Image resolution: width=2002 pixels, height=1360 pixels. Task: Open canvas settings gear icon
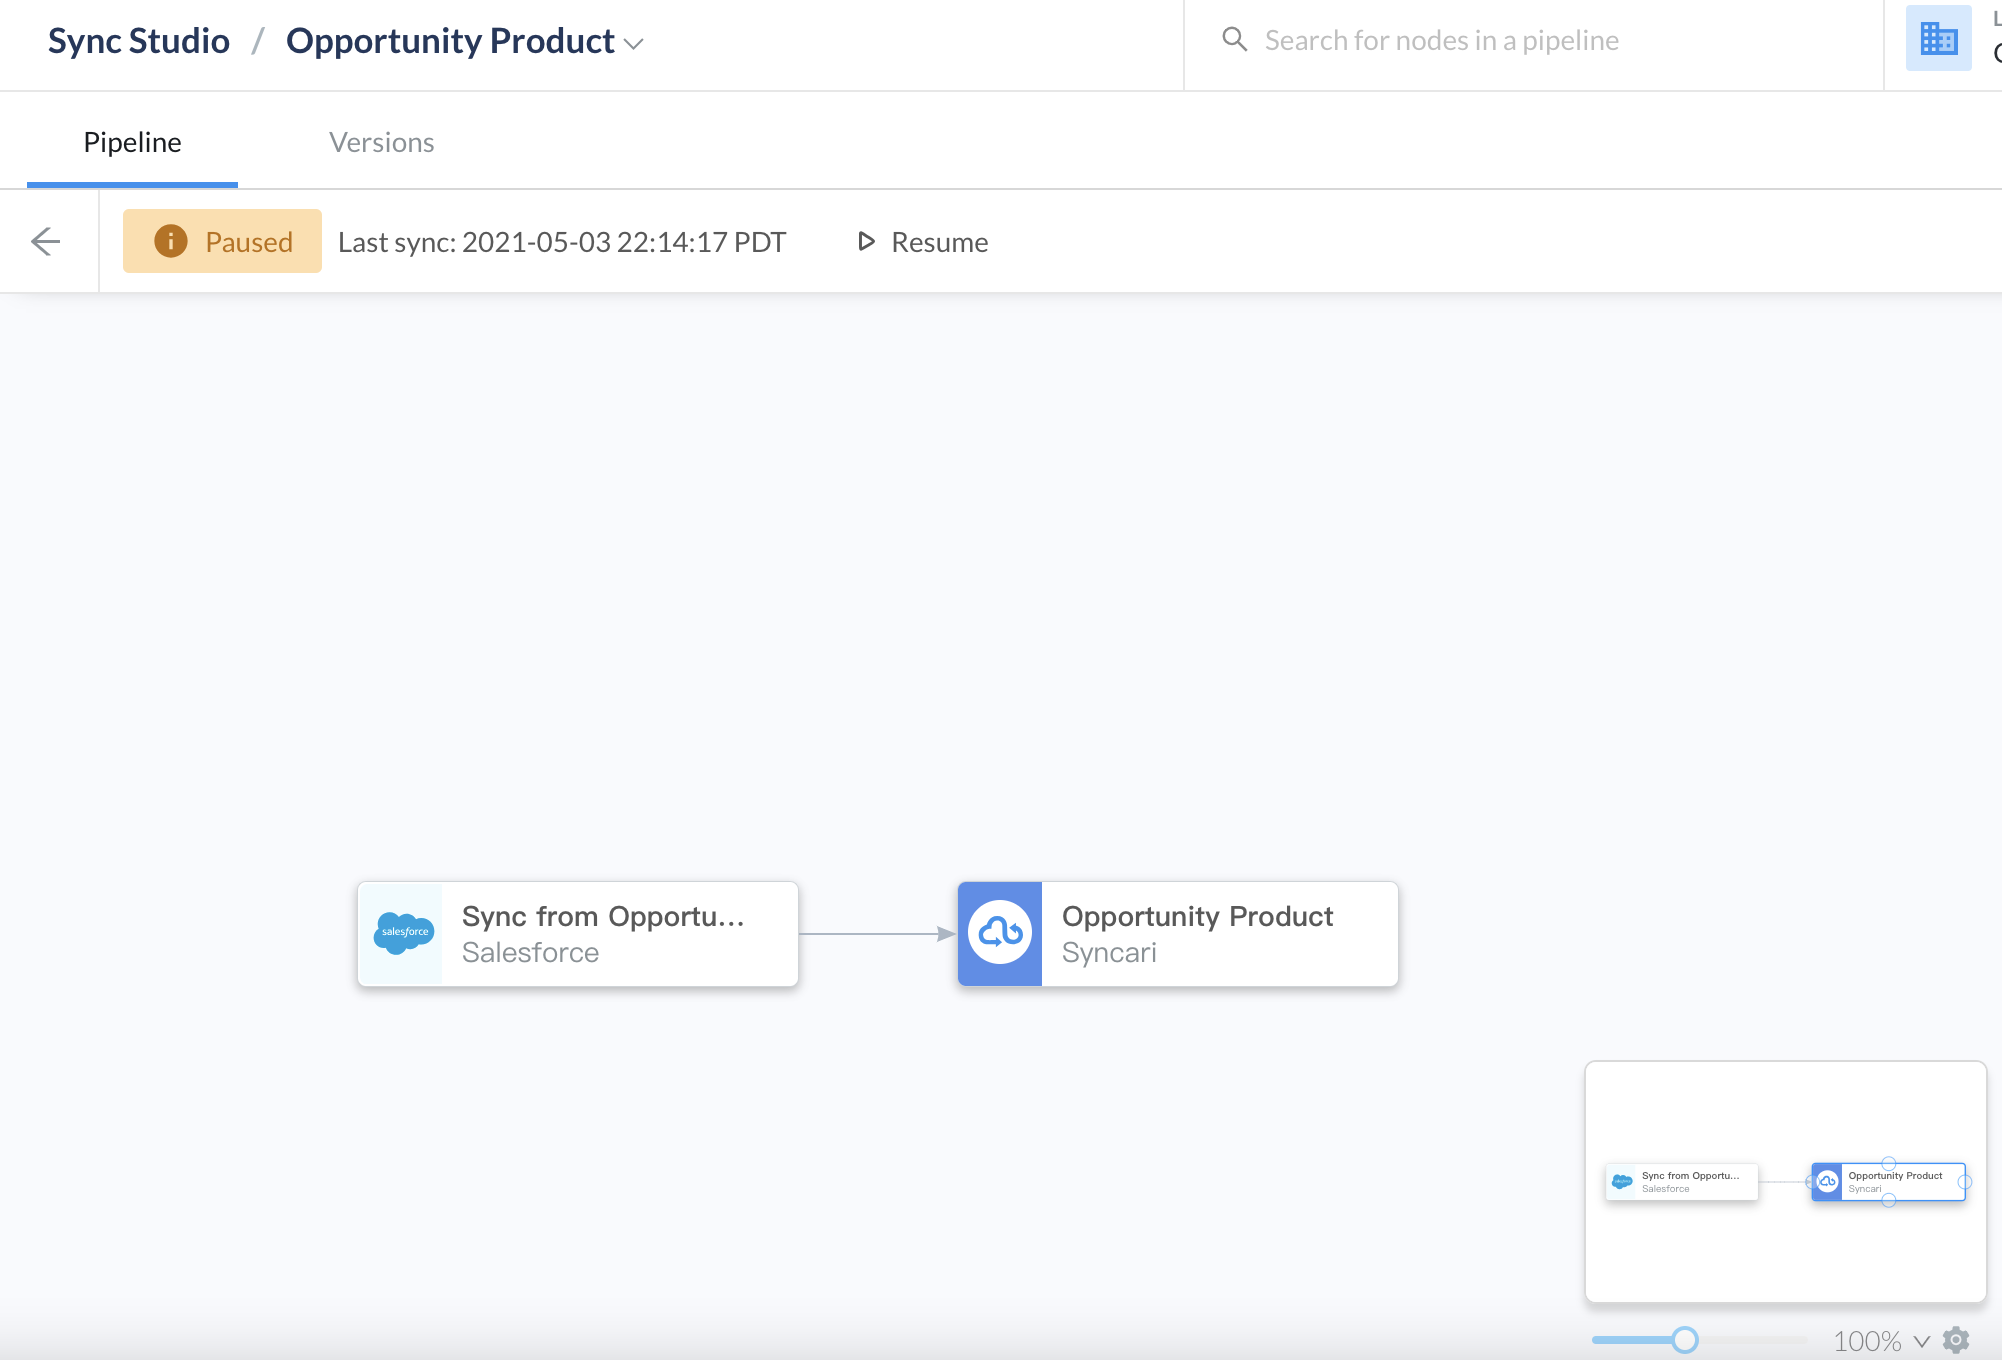[1956, 1340]
